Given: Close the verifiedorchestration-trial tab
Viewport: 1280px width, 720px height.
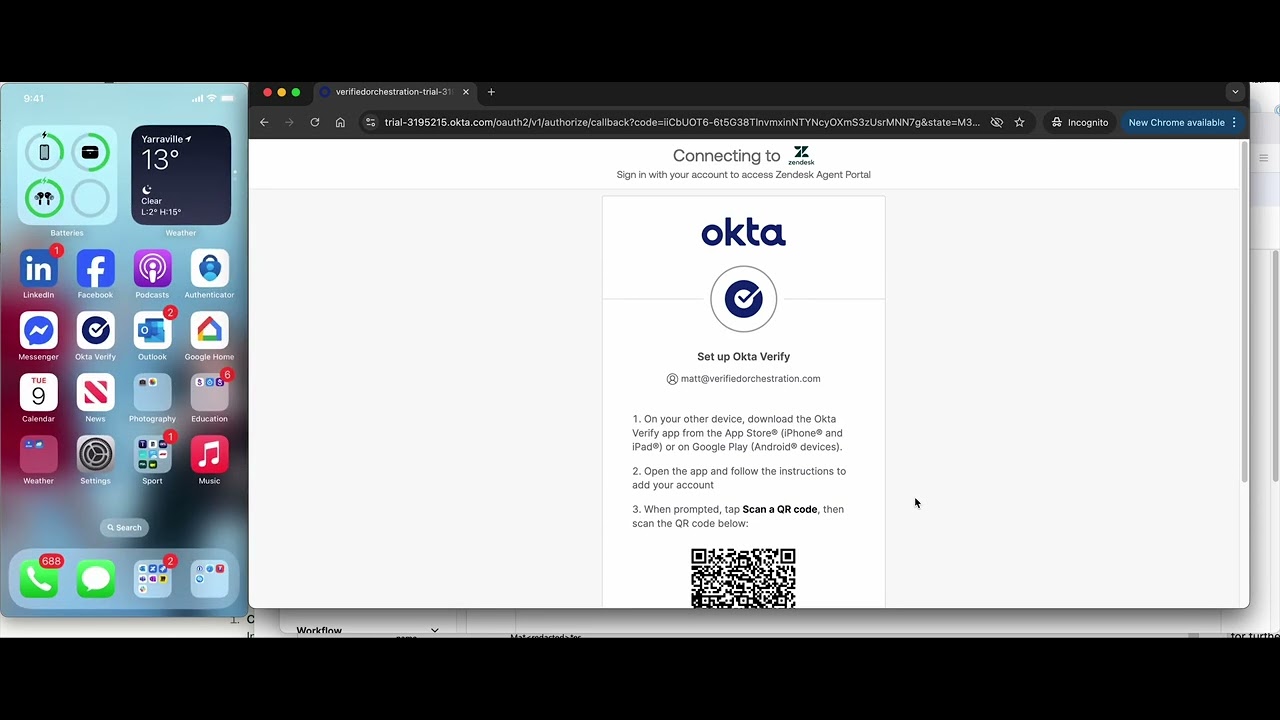Looking at the screenshot, I should 466,92.
